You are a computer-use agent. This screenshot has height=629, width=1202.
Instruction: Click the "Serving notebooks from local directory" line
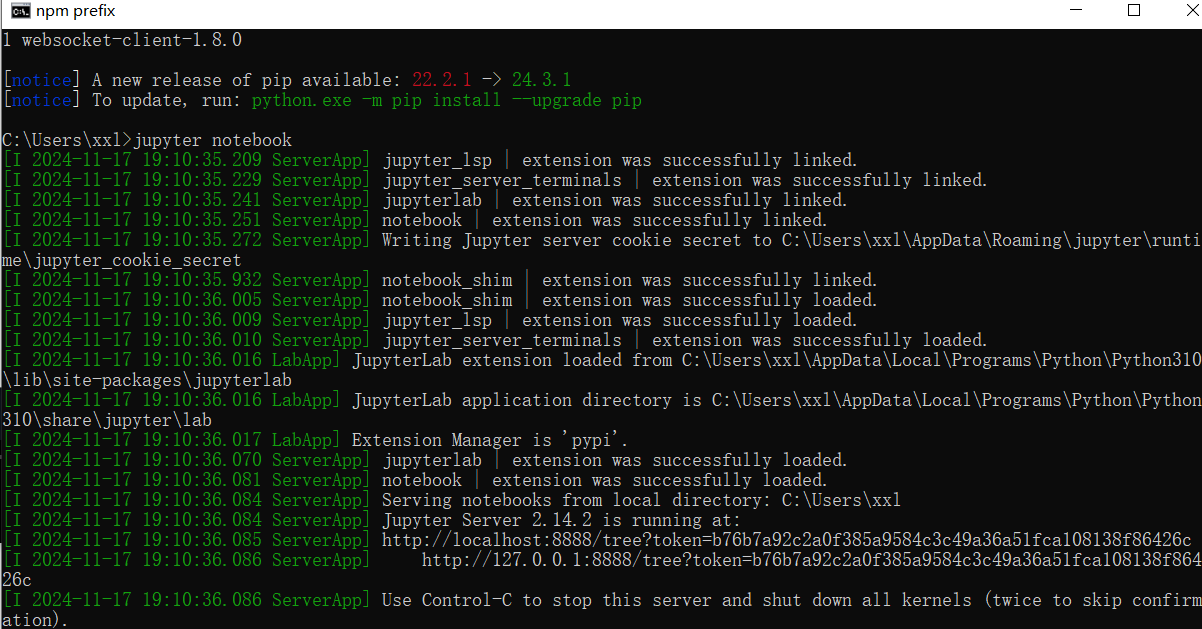point(451,500)
